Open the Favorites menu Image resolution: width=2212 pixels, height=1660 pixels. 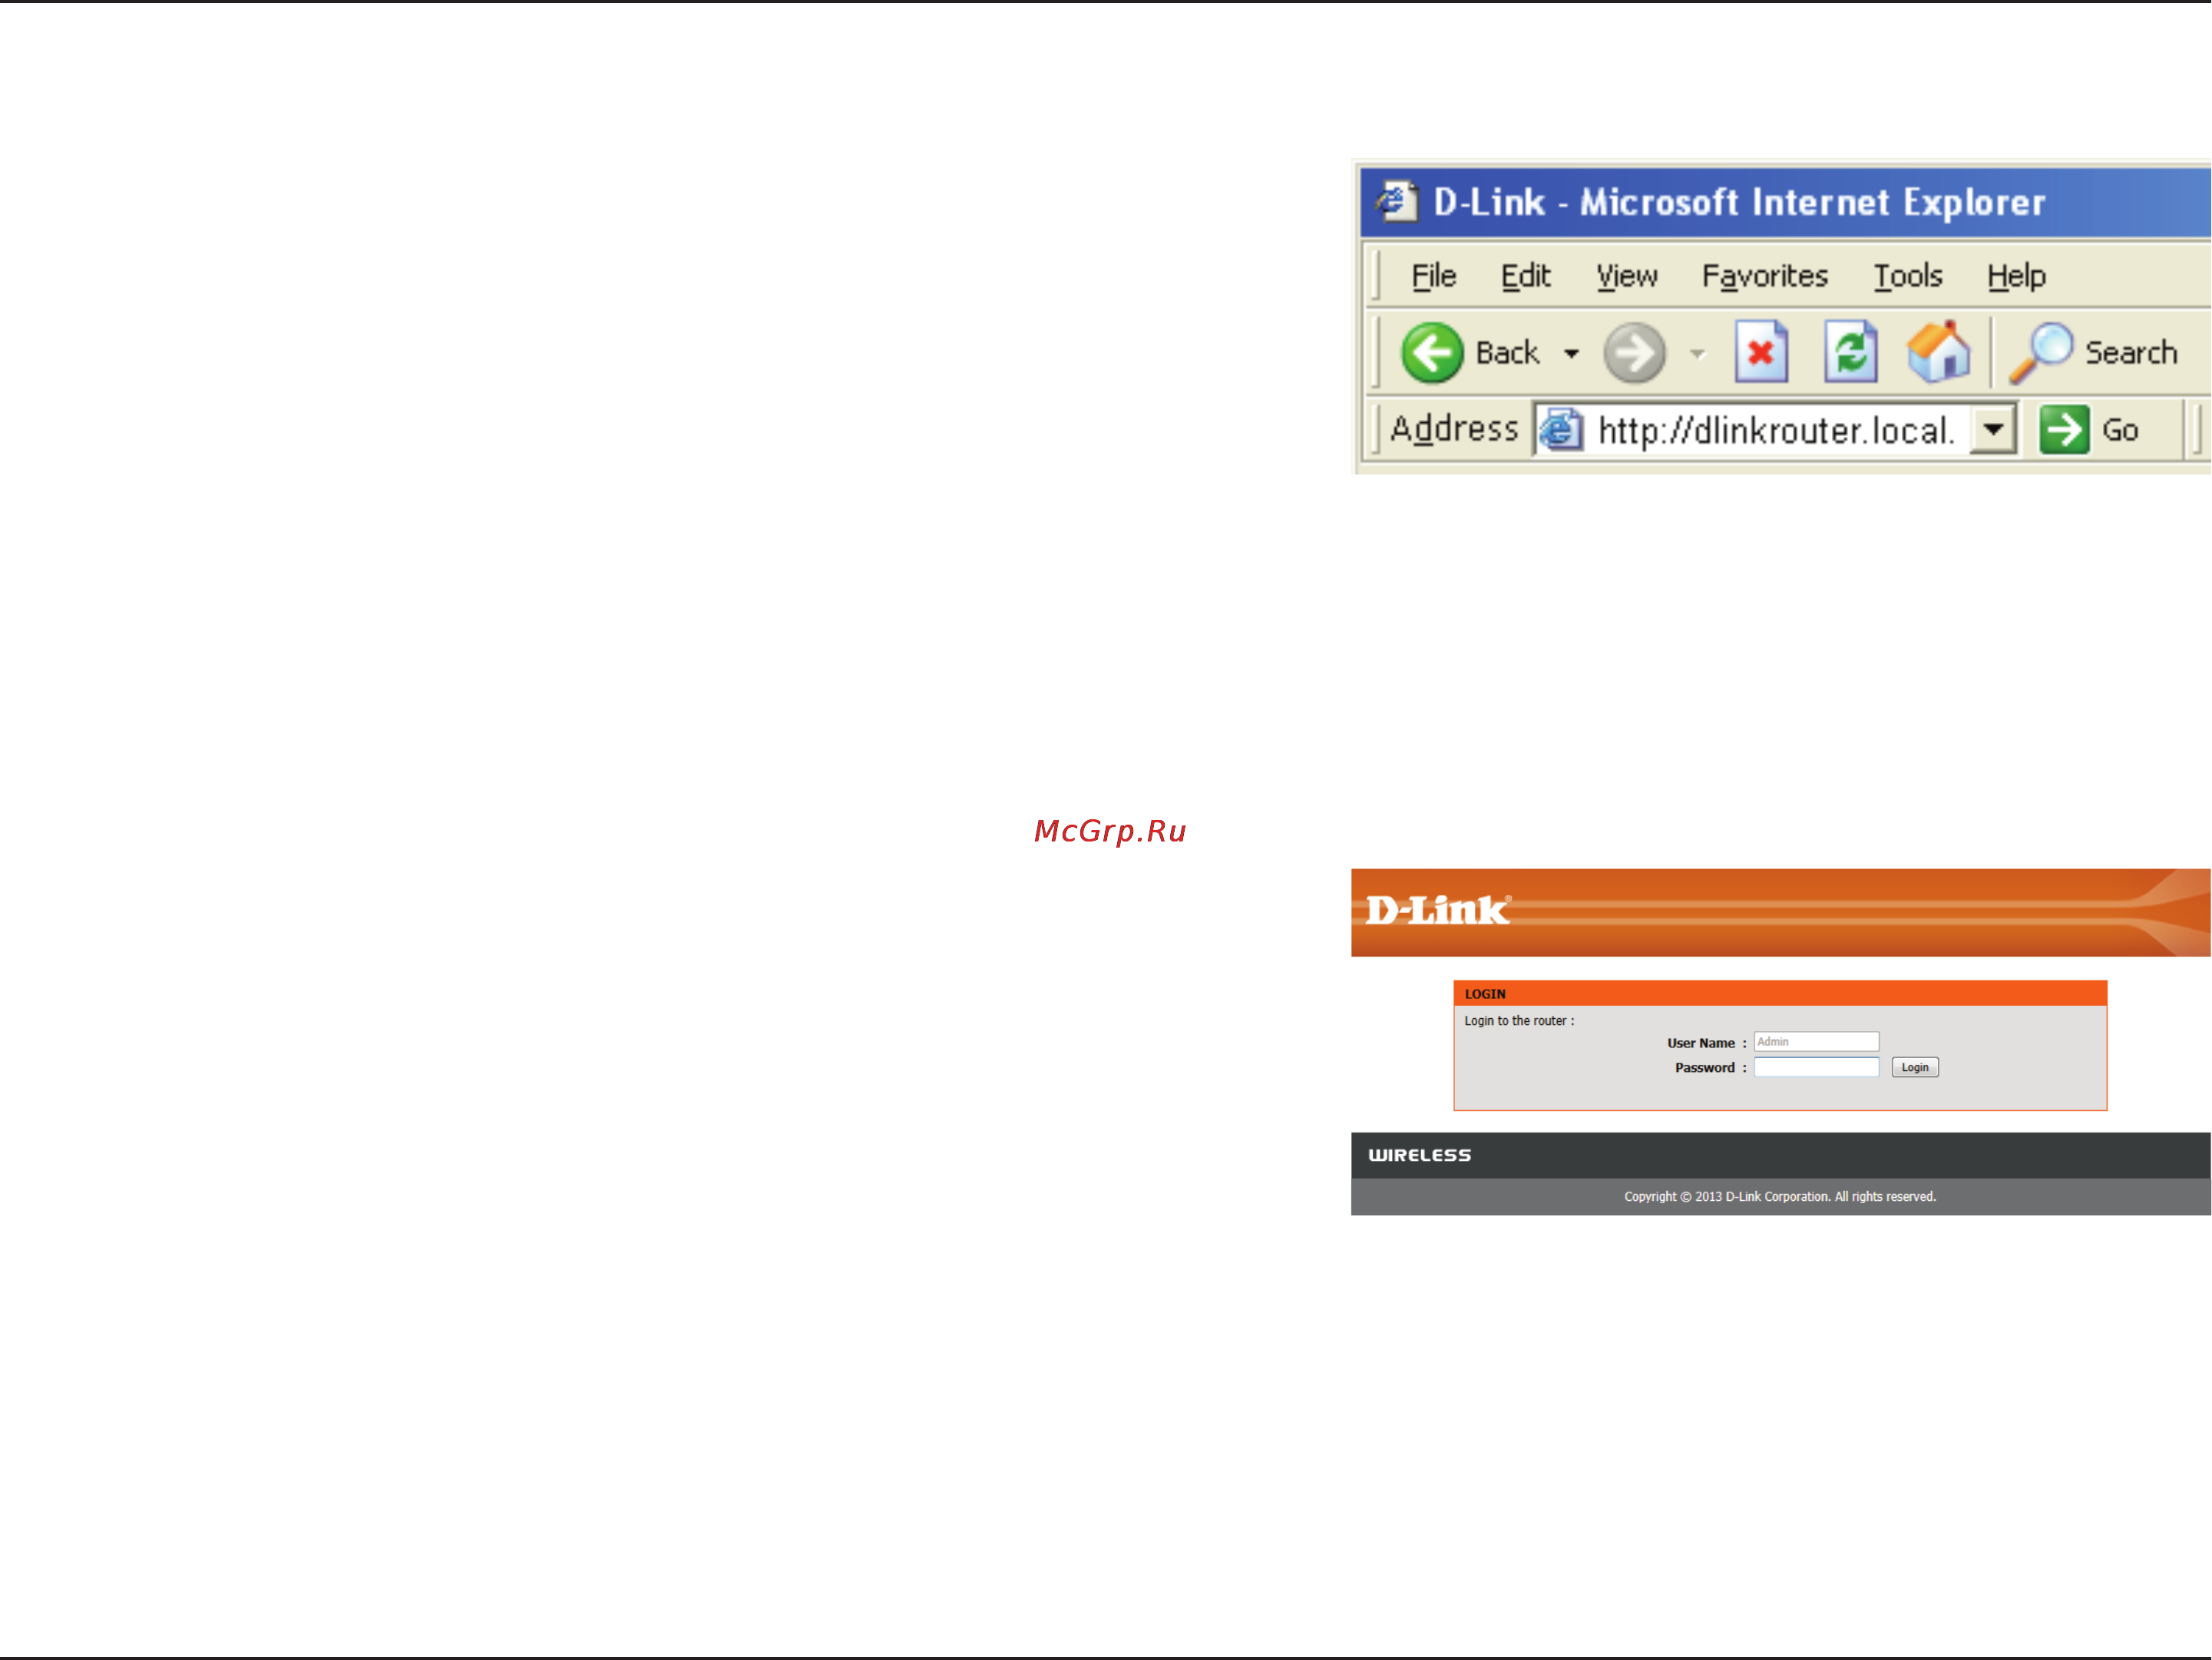click(x=1764, y=276)
